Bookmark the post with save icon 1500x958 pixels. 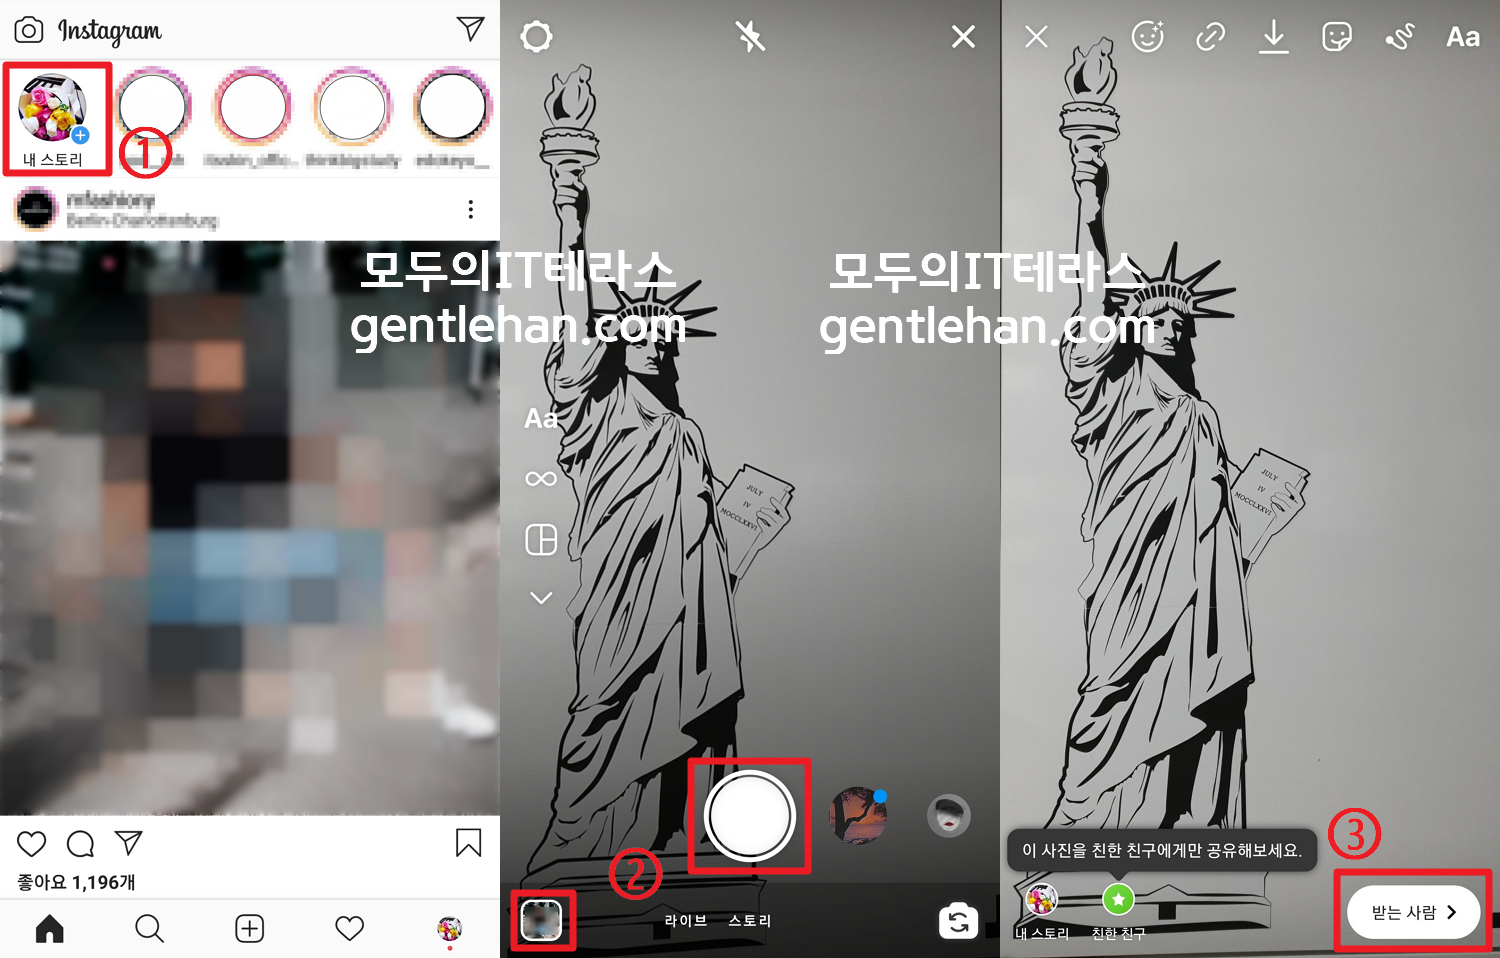point(468,843)
